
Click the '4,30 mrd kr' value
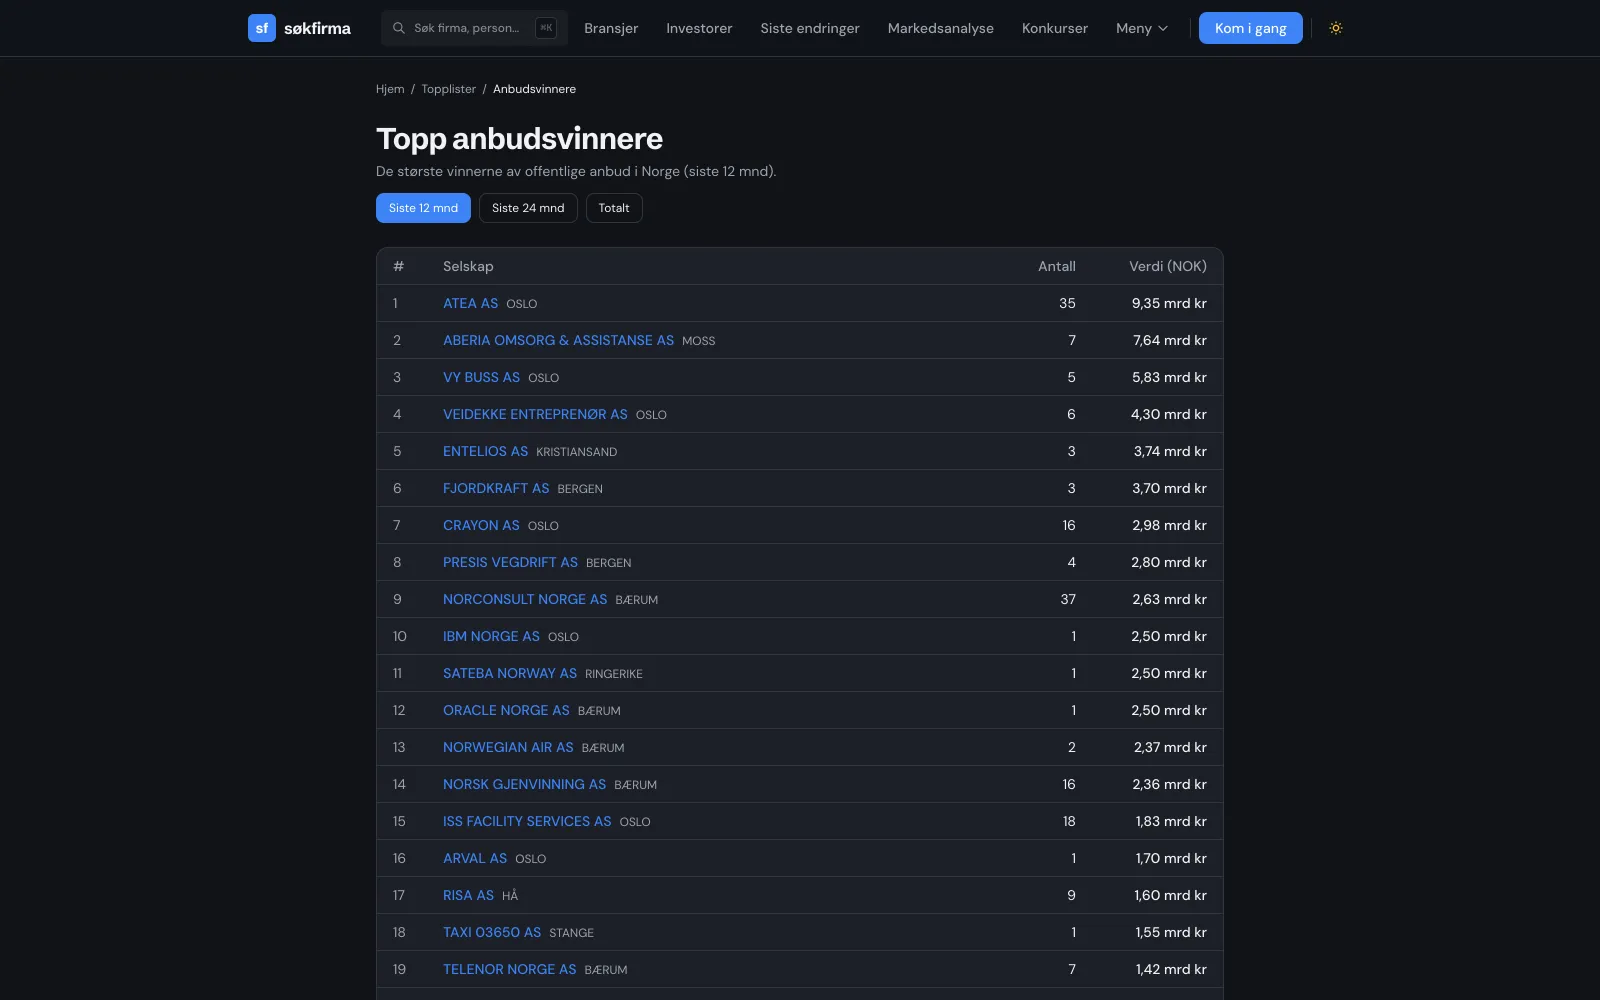pos(1169,414)
